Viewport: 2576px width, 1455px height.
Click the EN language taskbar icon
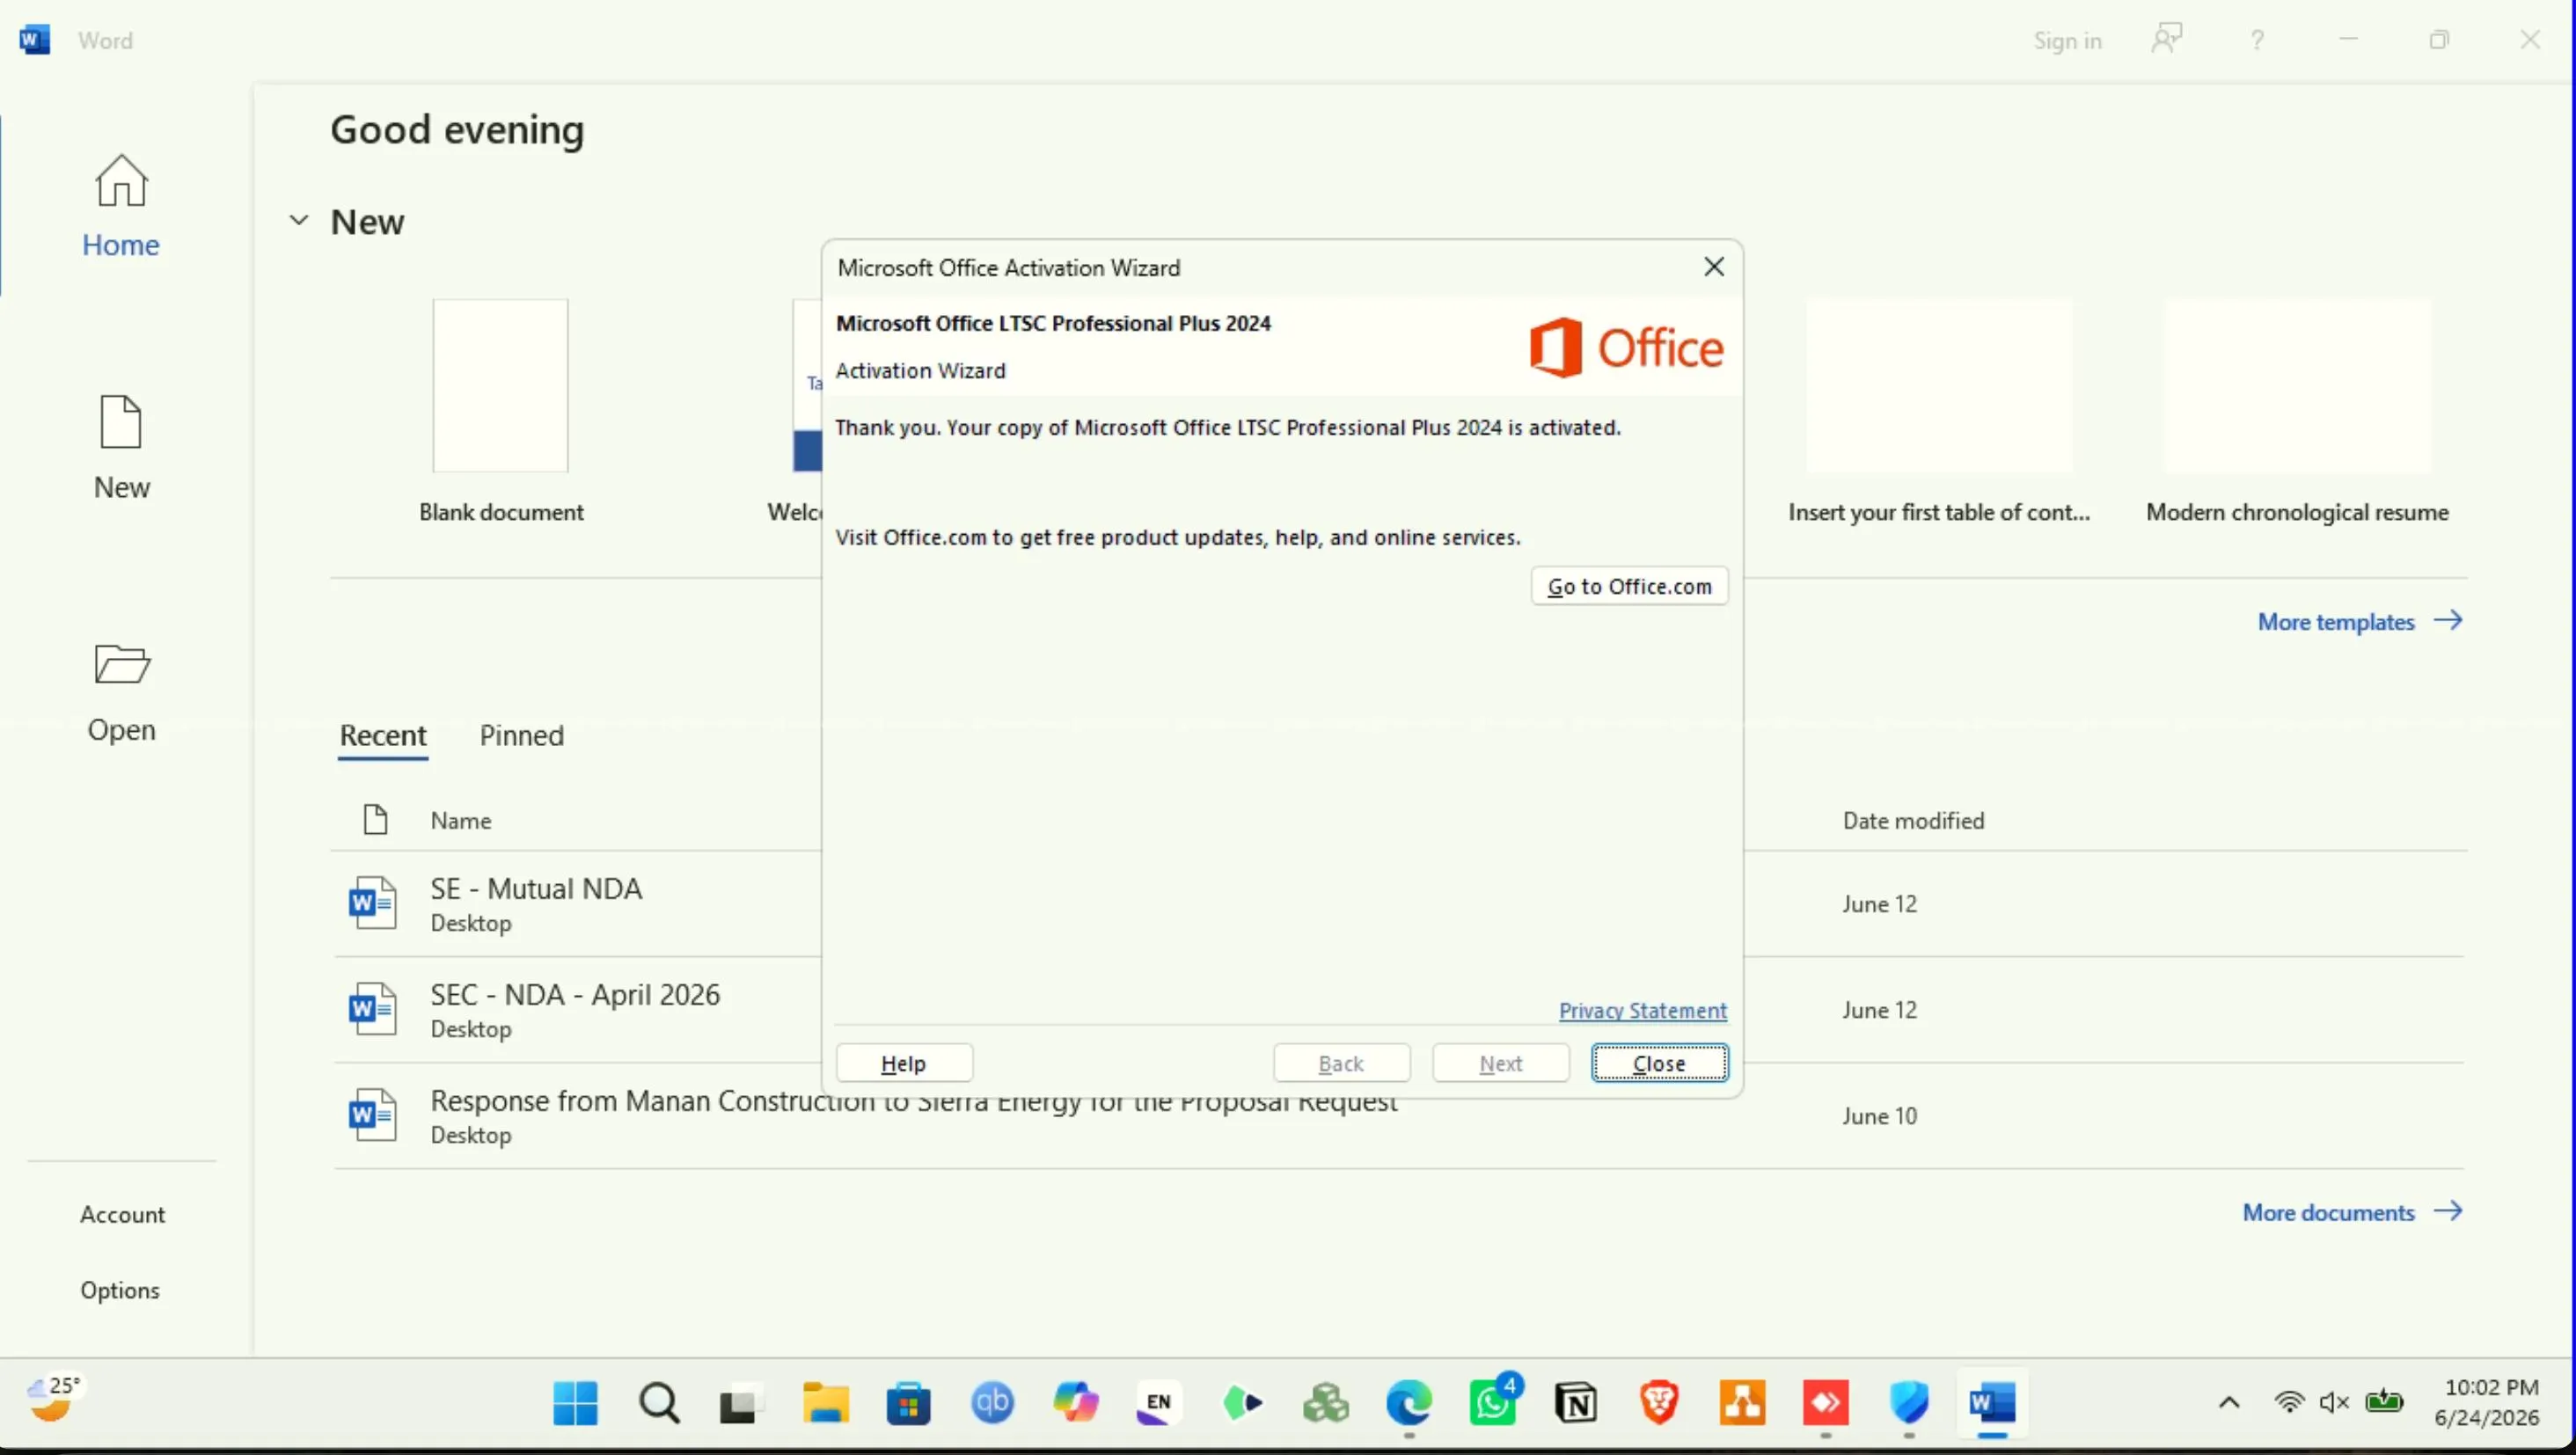coord(1158,1404)
